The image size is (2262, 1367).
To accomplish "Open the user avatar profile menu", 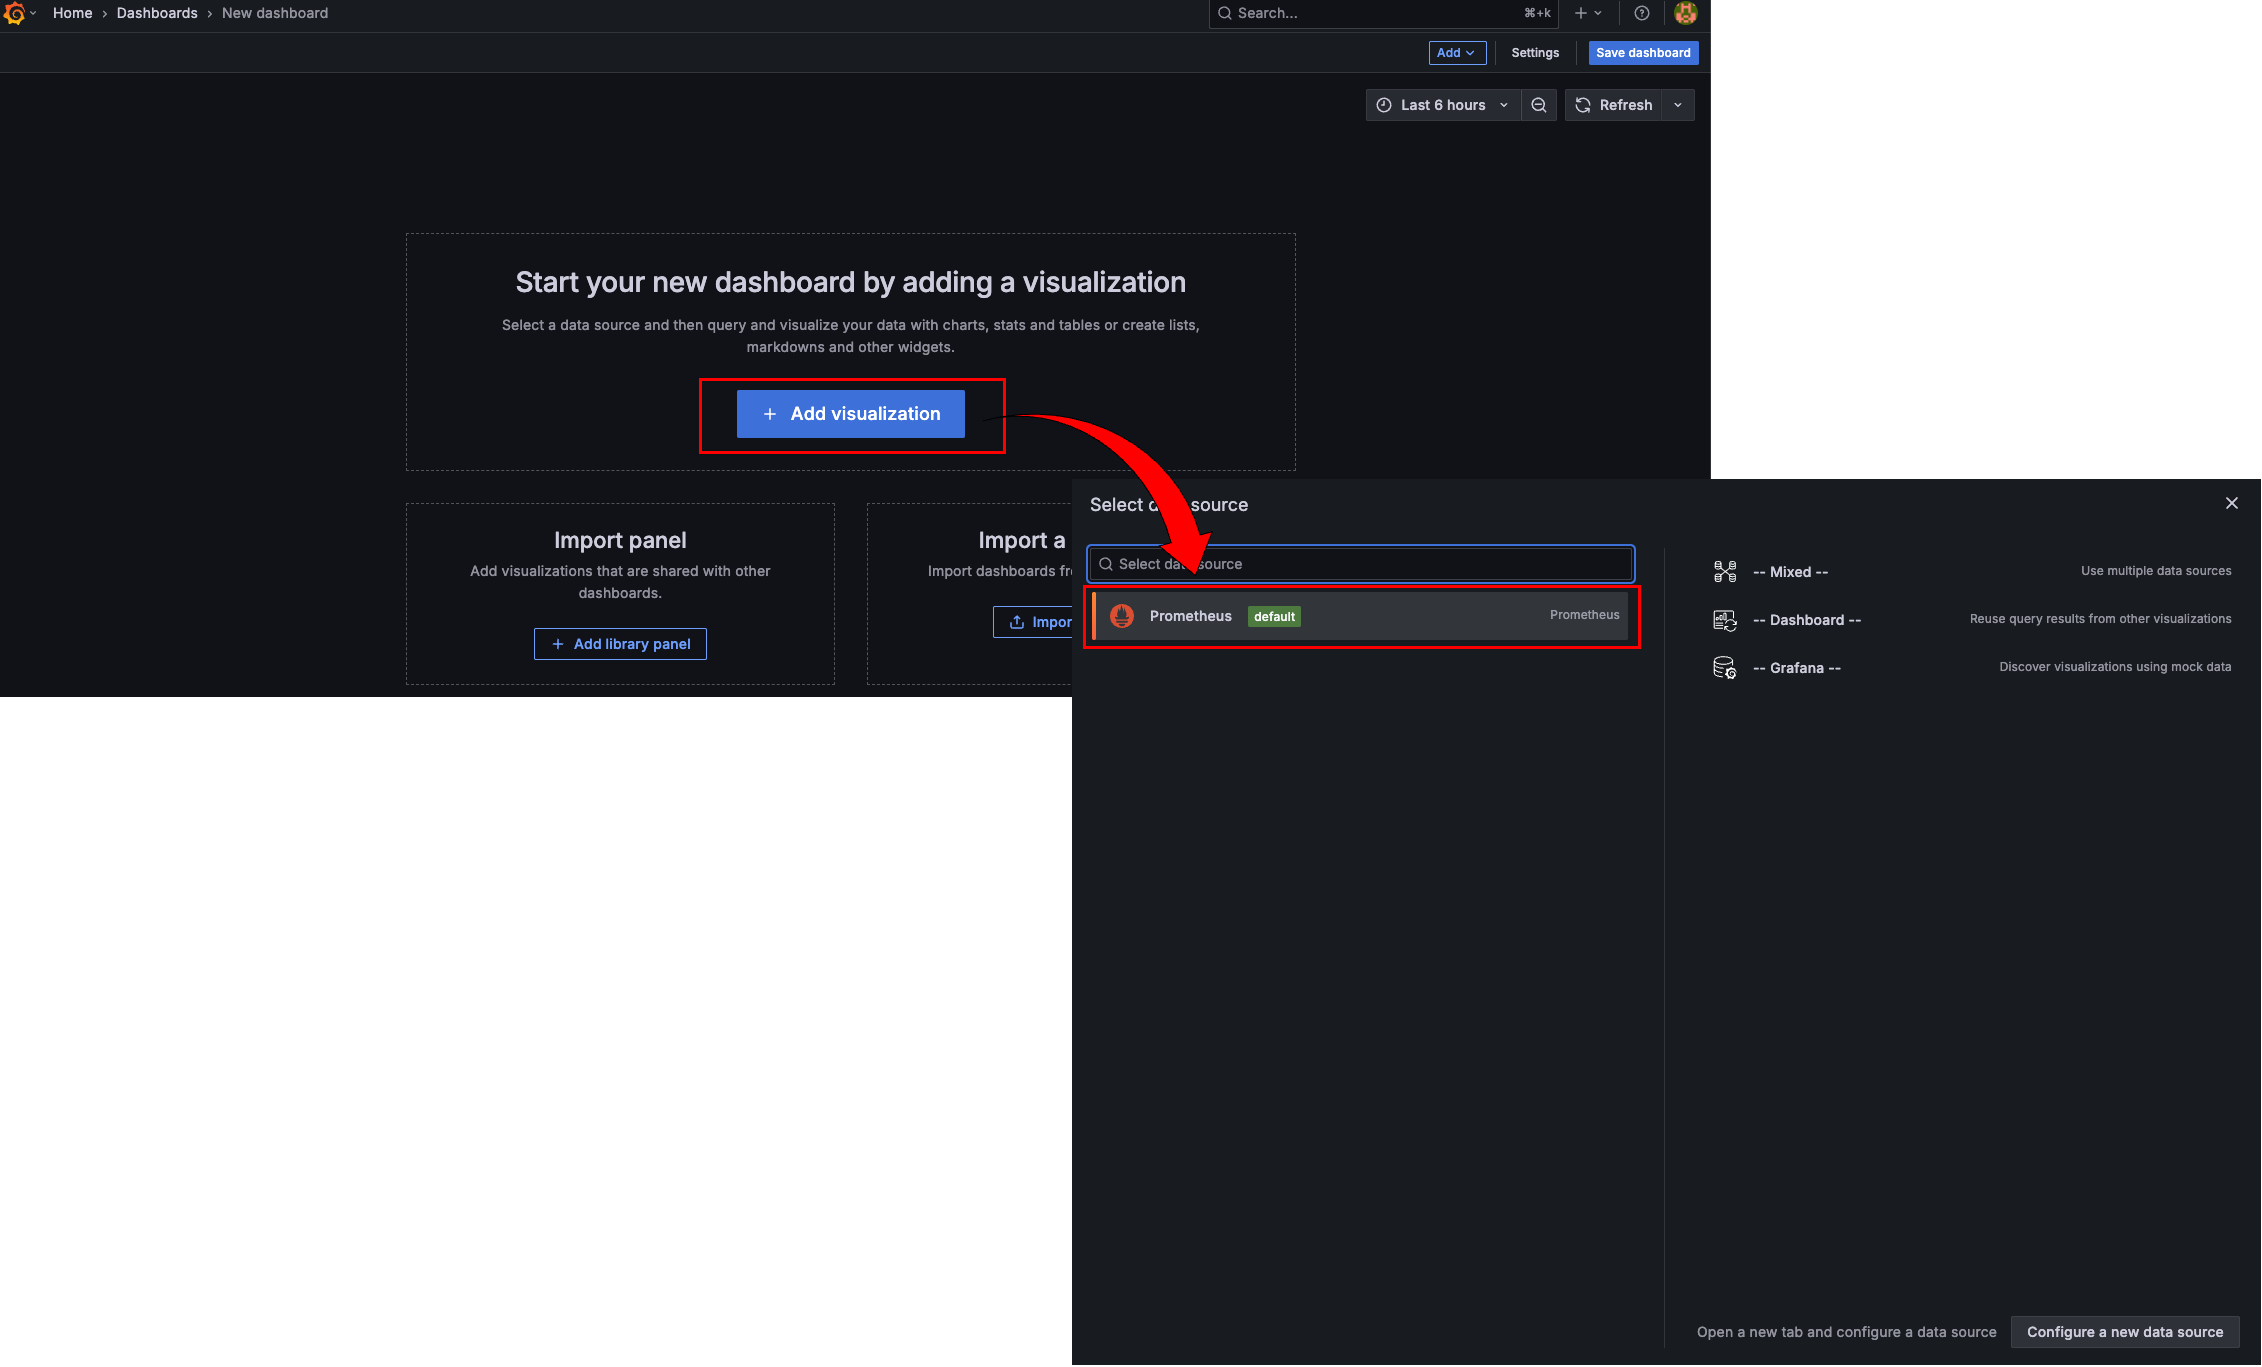I will (1685, 13).
